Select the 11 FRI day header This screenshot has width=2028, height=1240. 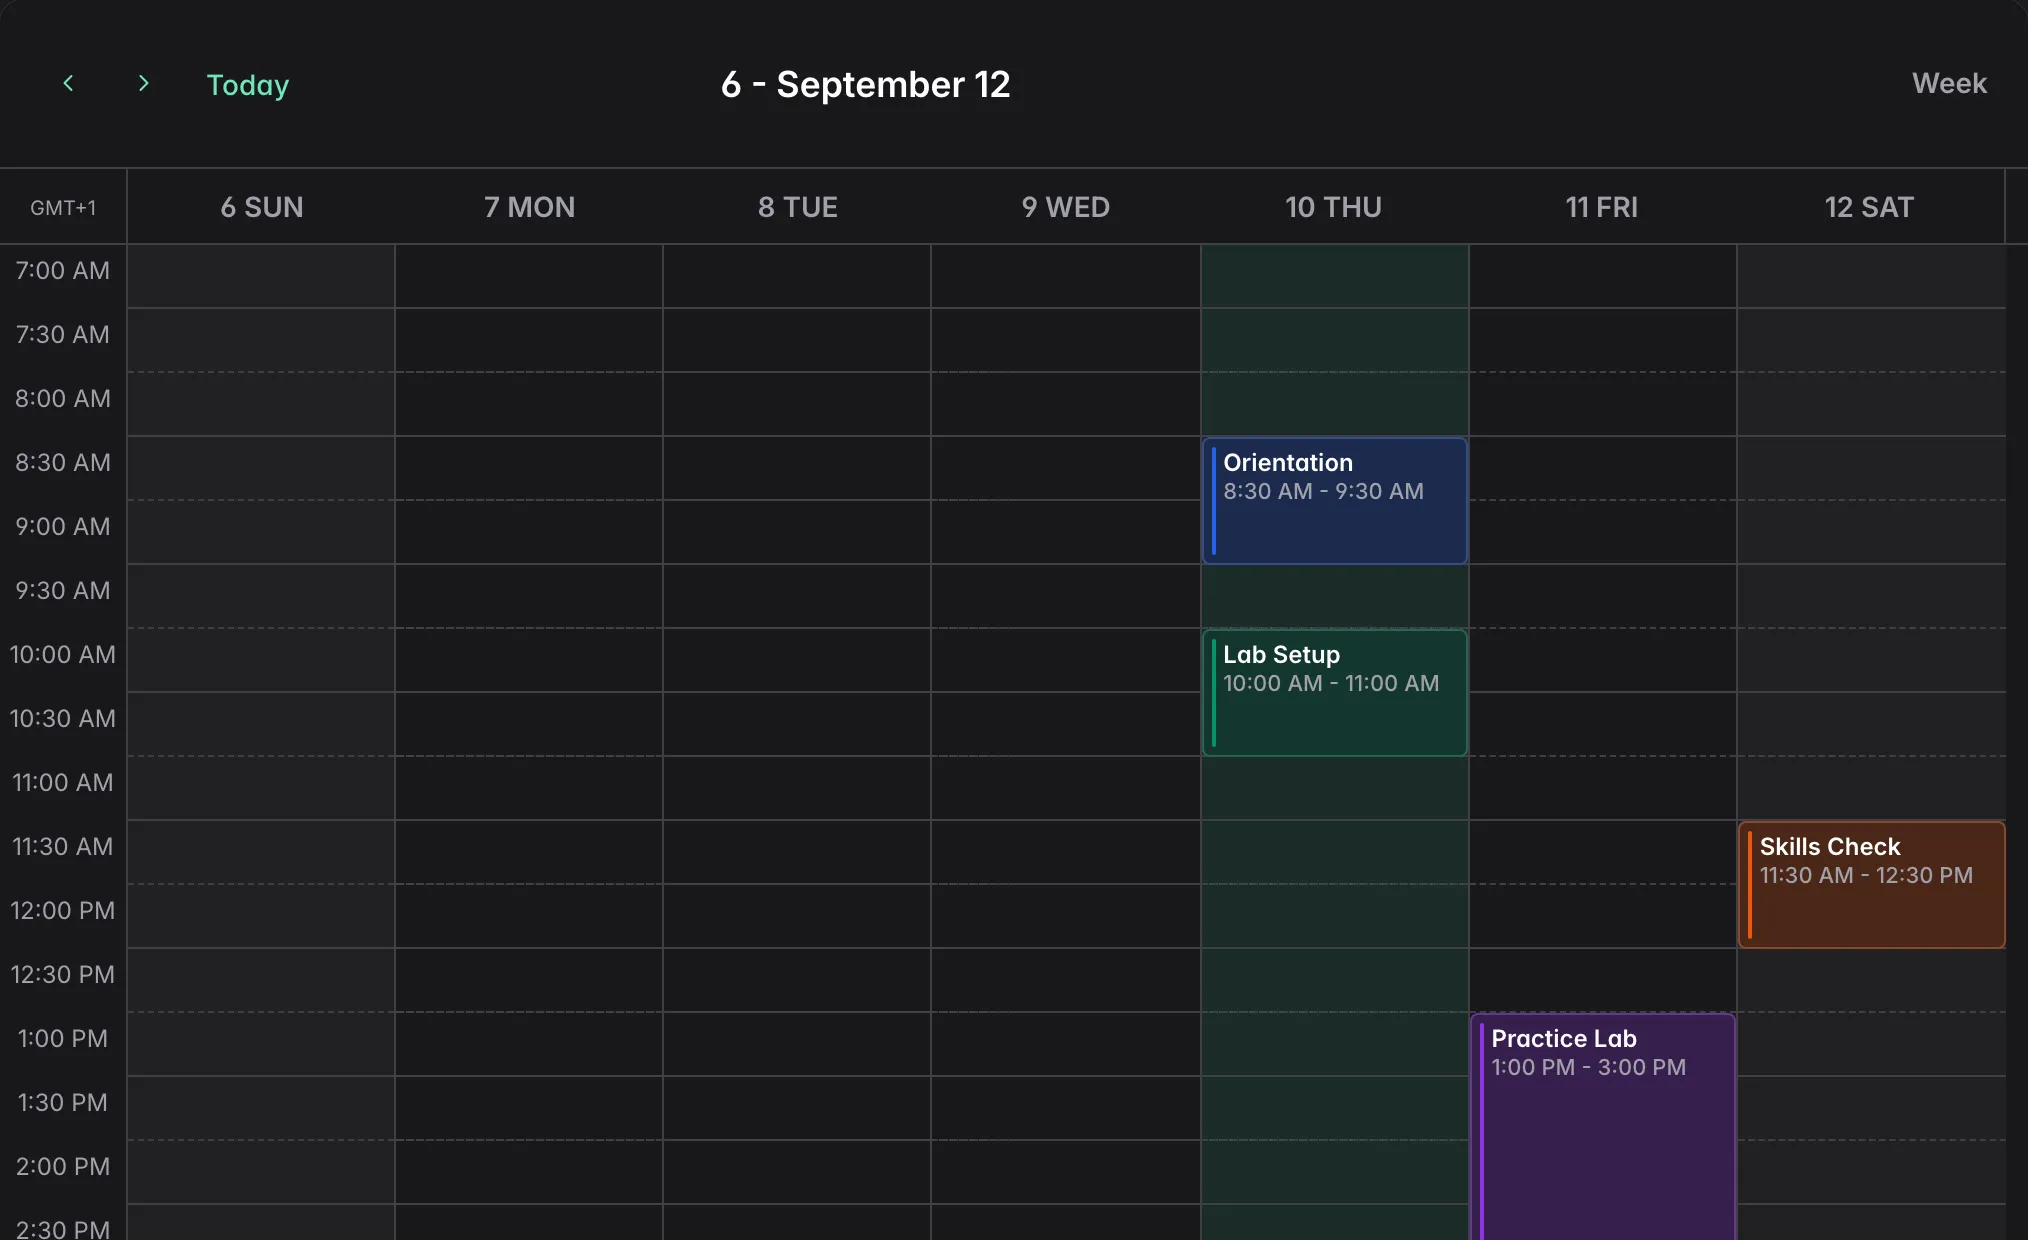point(1602,207)
